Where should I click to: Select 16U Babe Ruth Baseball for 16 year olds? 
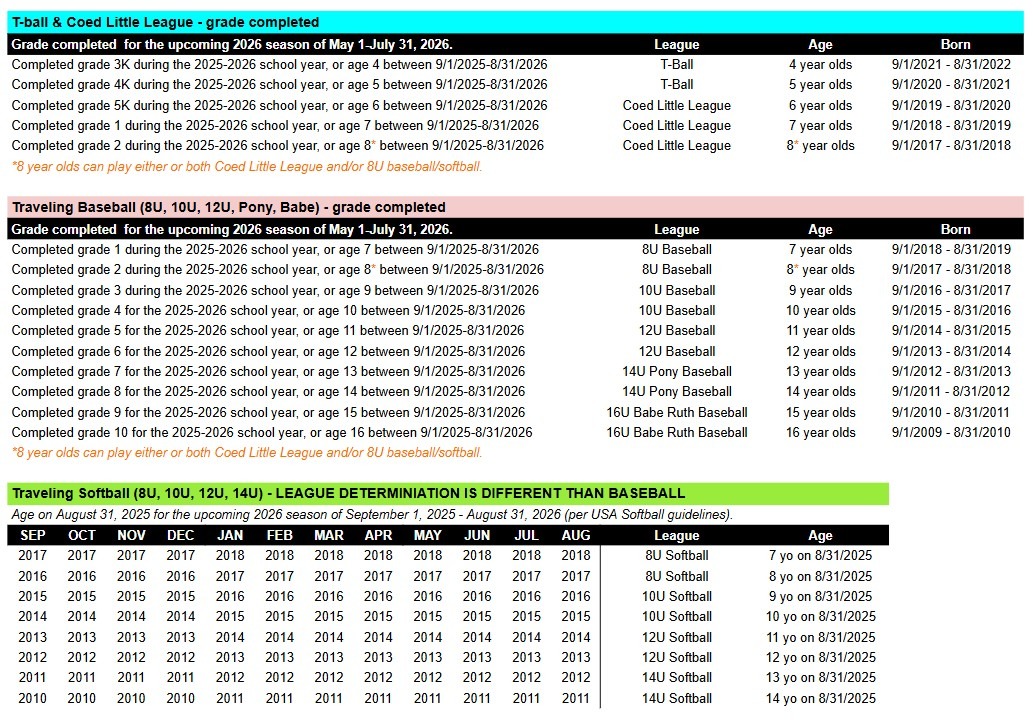677,433
